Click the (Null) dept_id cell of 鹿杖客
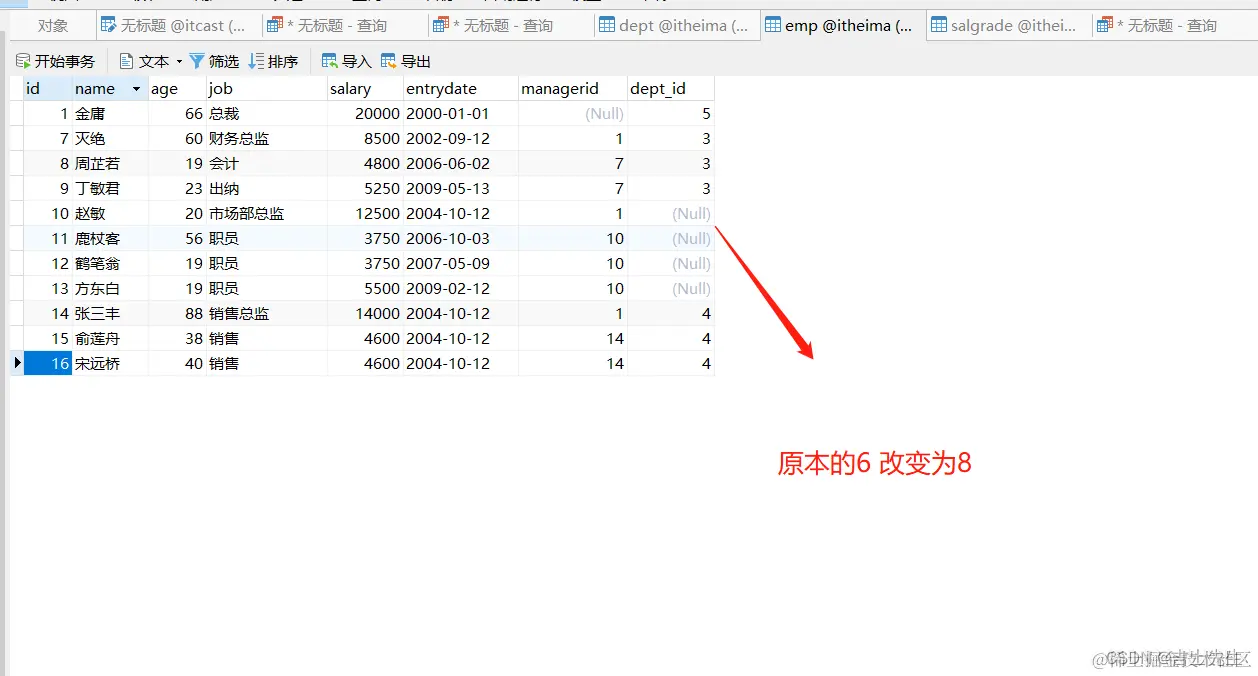Viewport: 1258px width, 676px height. (671, 239)
